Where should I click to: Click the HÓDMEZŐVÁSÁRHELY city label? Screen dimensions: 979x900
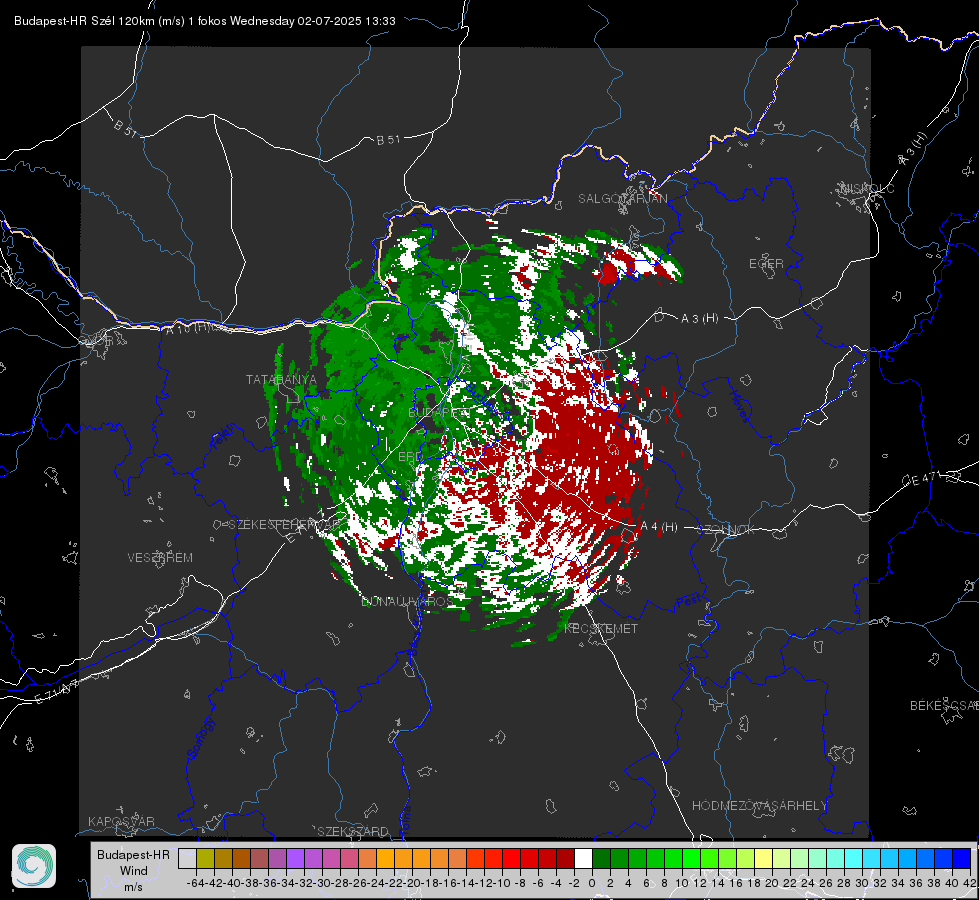(759, 806)
